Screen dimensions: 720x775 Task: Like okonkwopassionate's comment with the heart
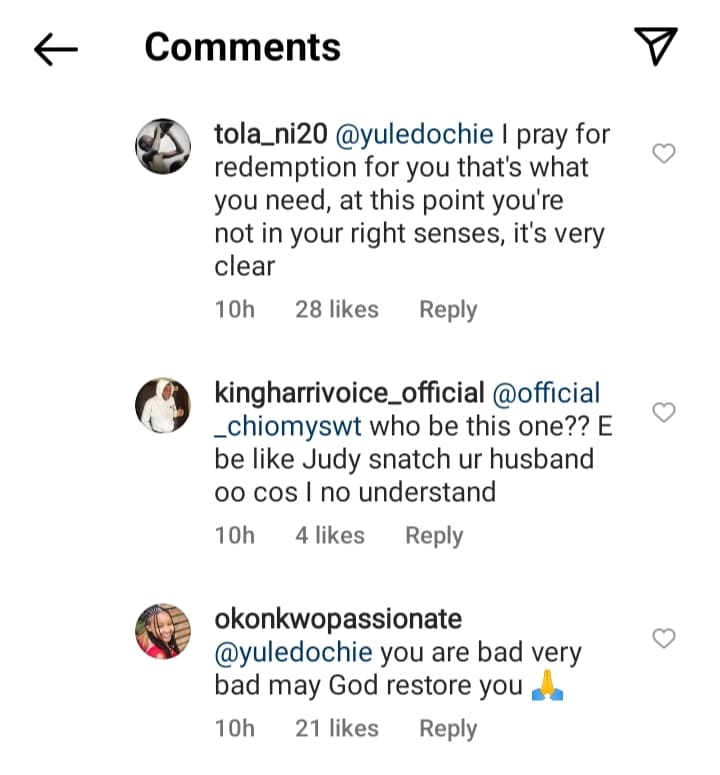pyautogui.click(x=664, y=638)
